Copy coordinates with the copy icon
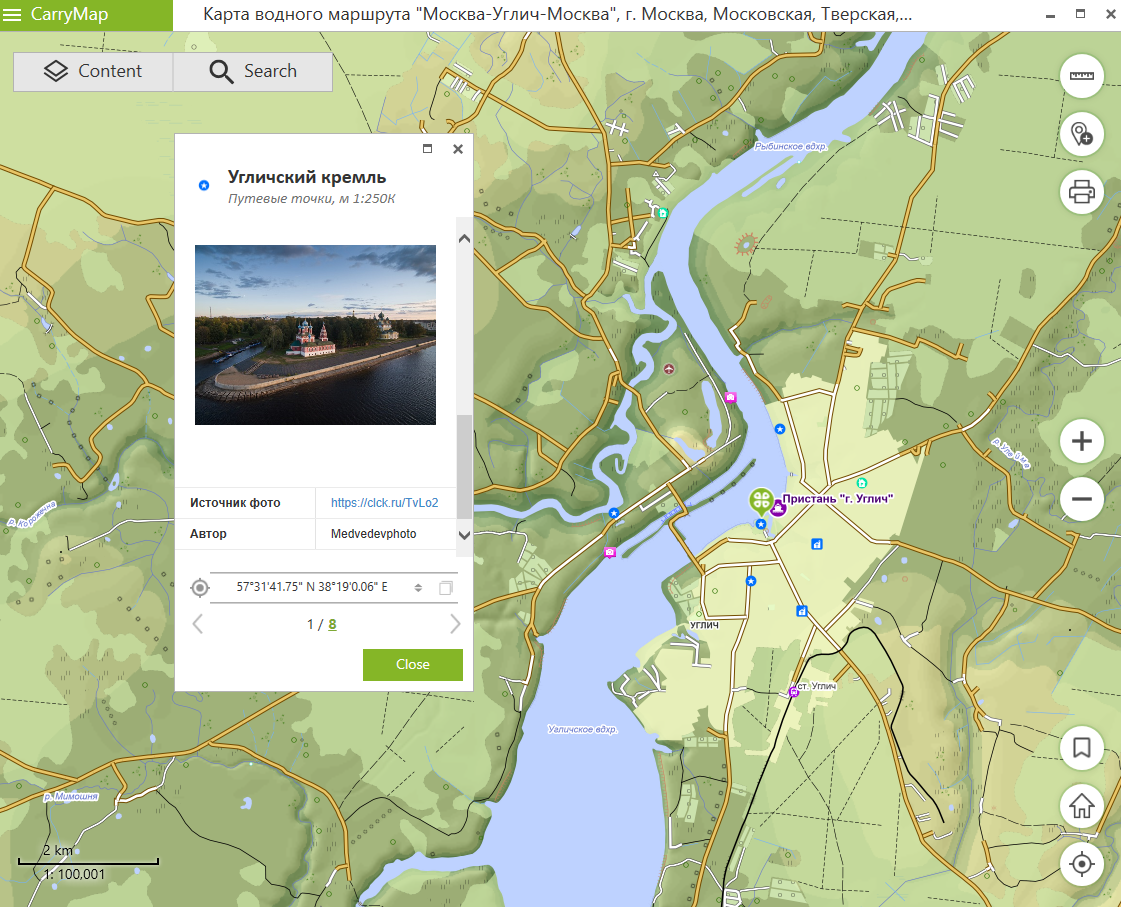Image resolution: width=1121 pixels, height=907 pixels. pos(447,588)
